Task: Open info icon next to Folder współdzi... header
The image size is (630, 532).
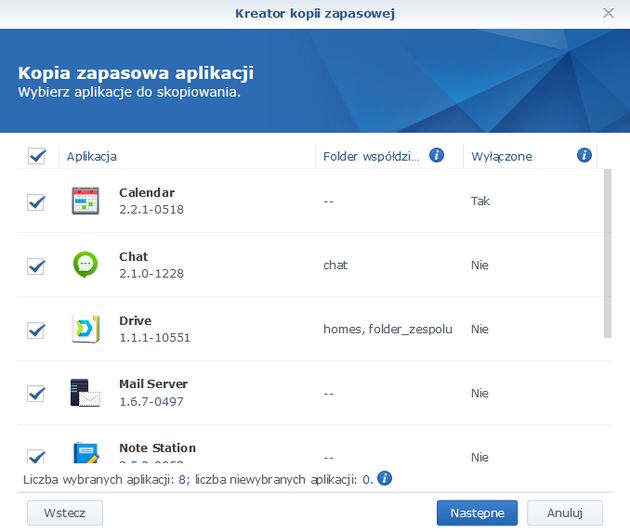Action: click(x=436, y=155)
